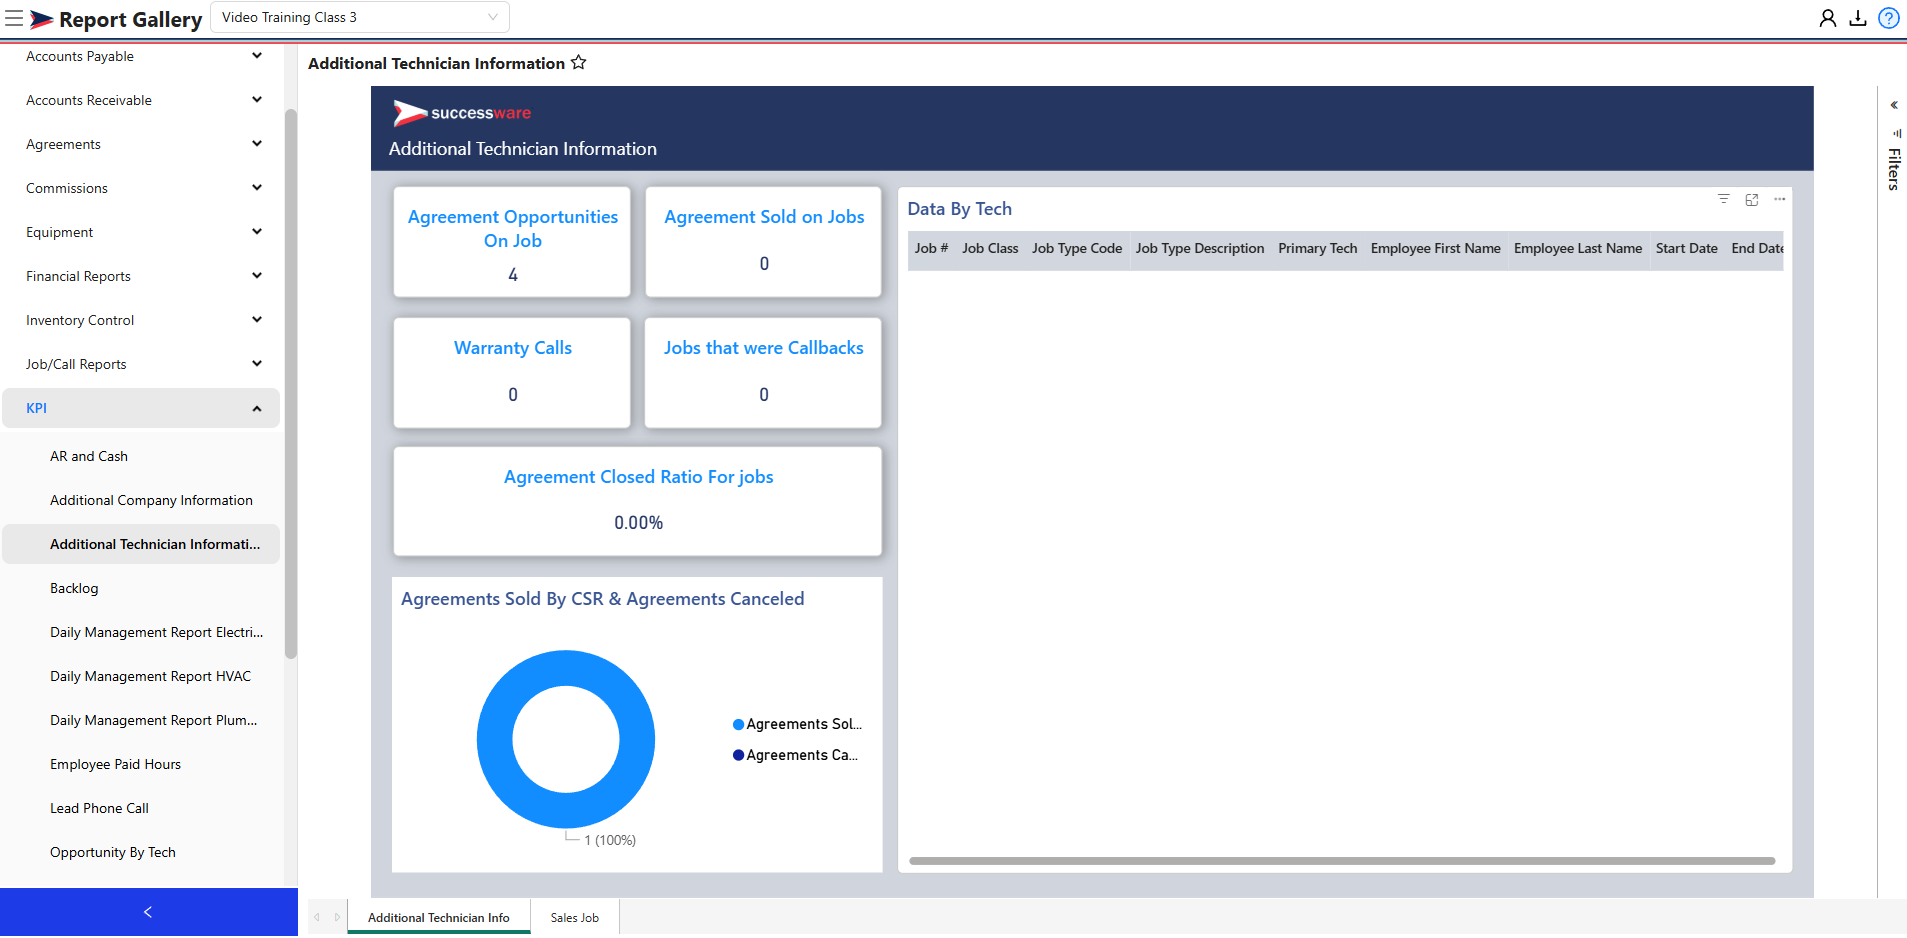Collapse the sidebar with left chevron
Image resolution: width=1907 pixels, height=938 pixels.
149,912
